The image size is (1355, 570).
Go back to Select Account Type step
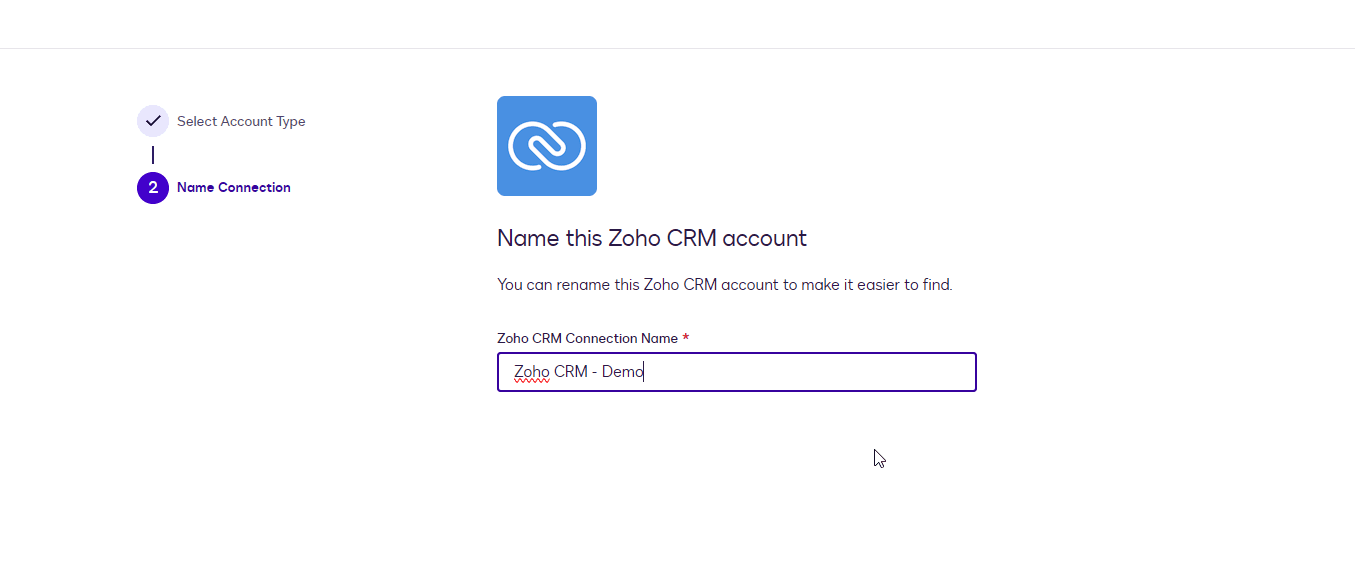pos(241,121)
